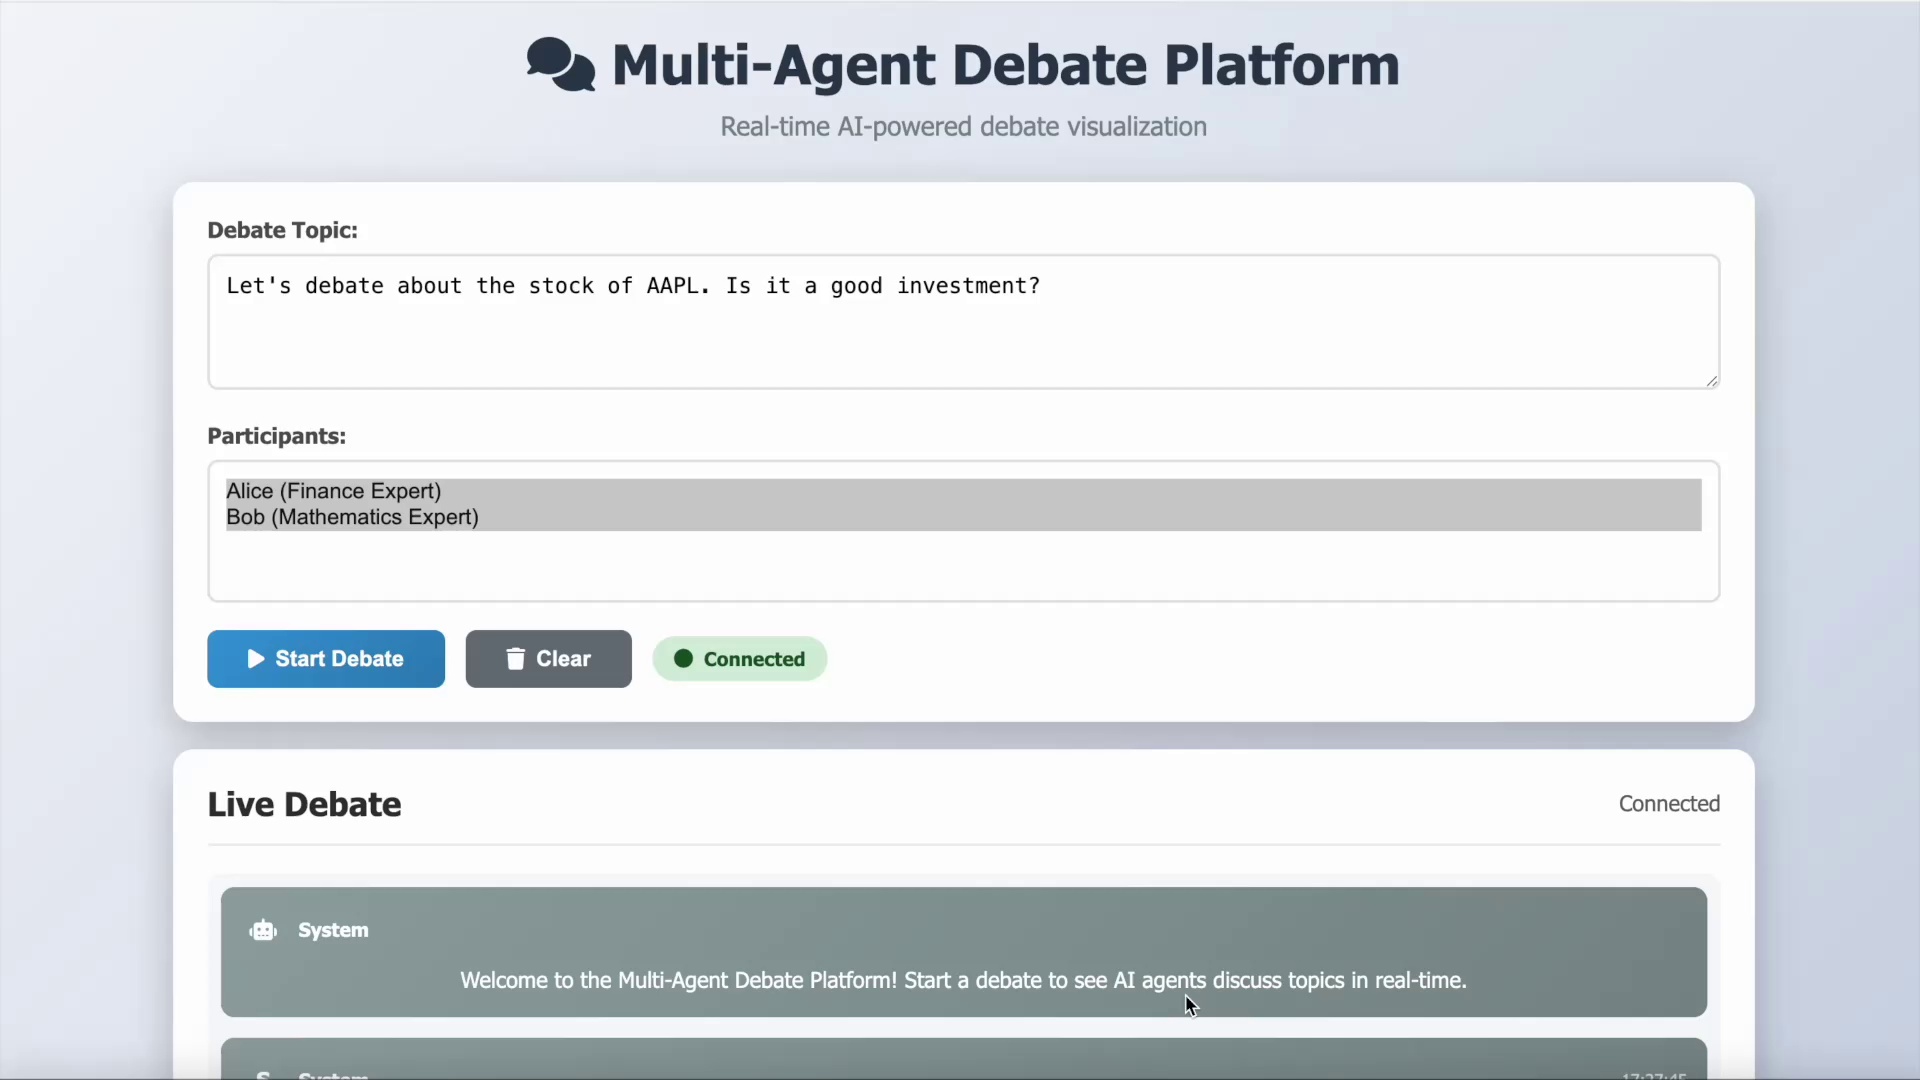
Task: Click the Debate Topic label
Action: [282, 231]
